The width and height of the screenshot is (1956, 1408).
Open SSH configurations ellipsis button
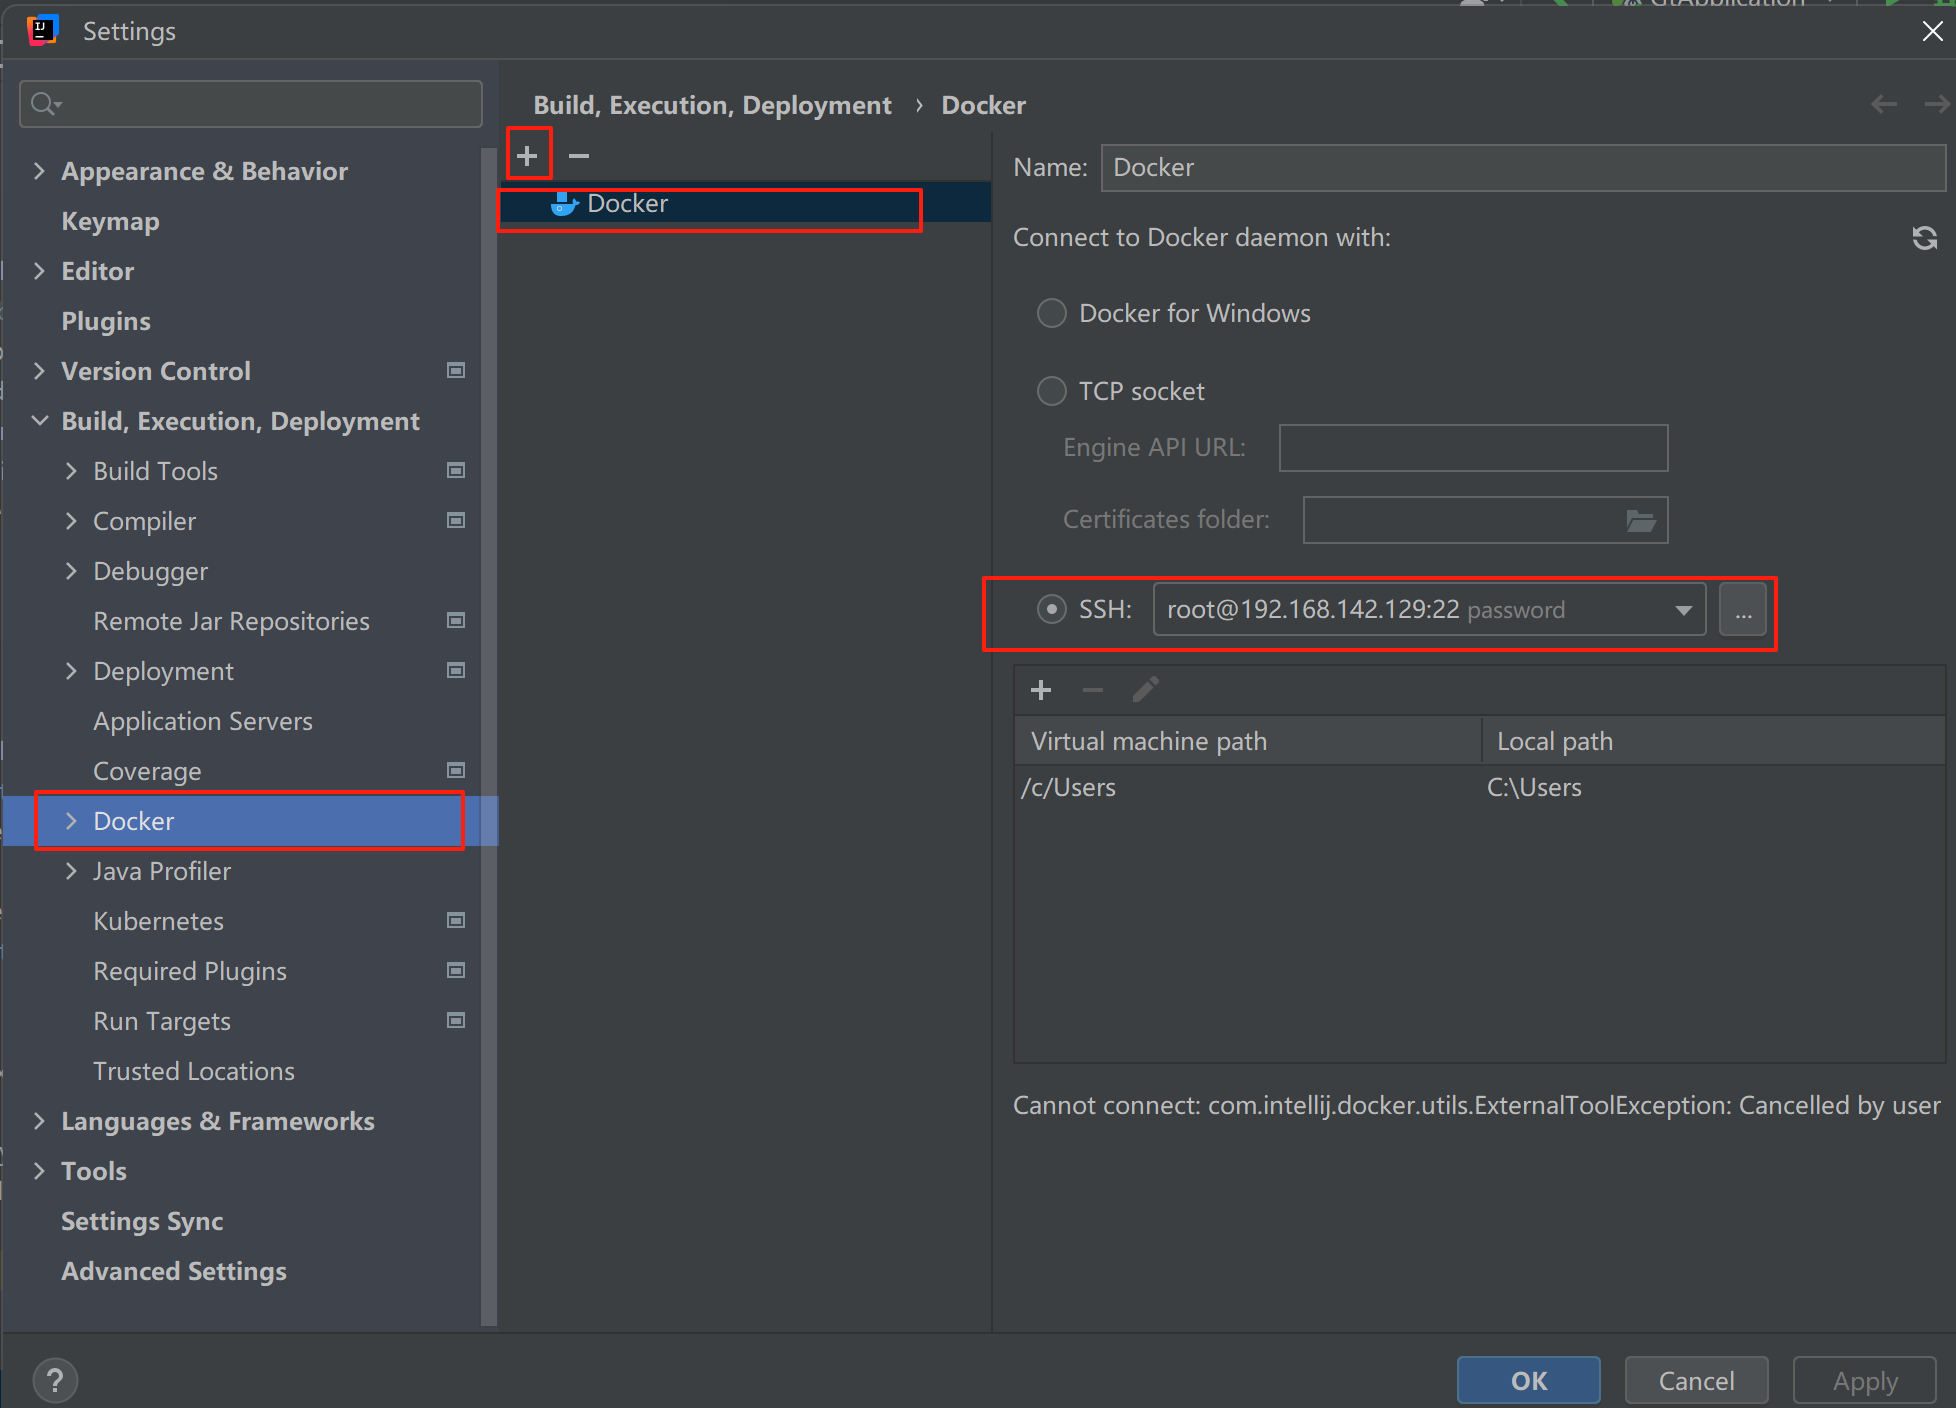[x=1743, y=610]
